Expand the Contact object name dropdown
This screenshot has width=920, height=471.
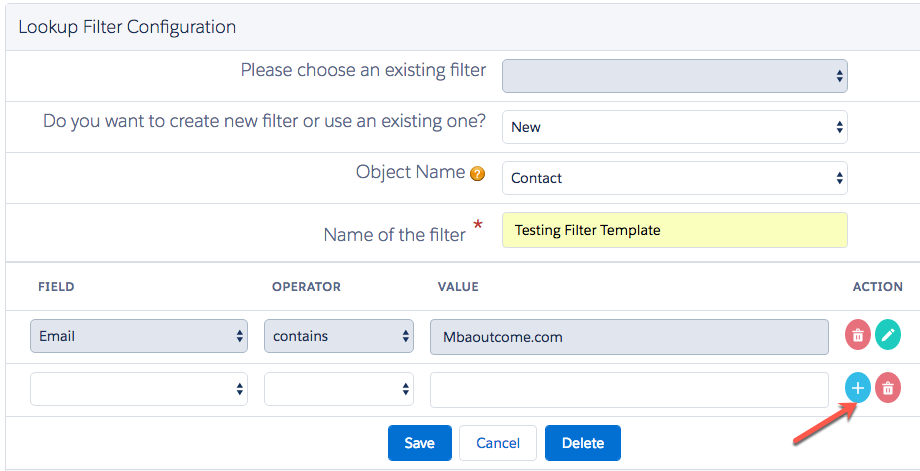click(x=674, y=178)
